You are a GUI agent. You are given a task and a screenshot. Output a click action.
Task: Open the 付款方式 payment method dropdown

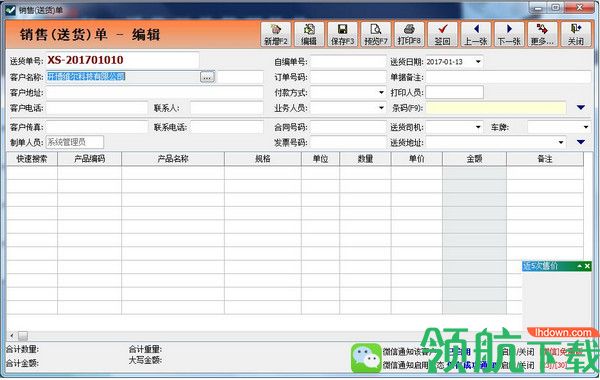pyautogui.click(x=381, y=93)
